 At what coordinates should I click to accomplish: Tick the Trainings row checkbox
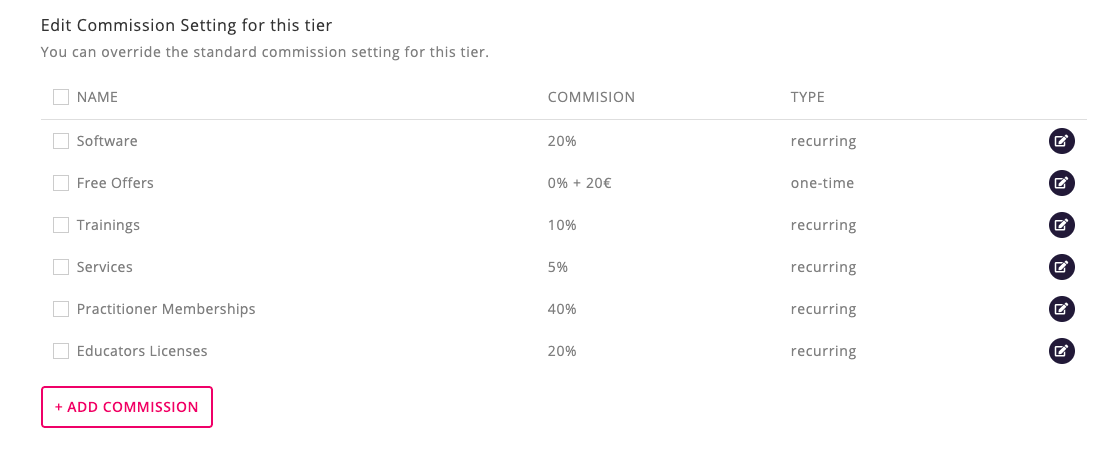coord(61,225)
